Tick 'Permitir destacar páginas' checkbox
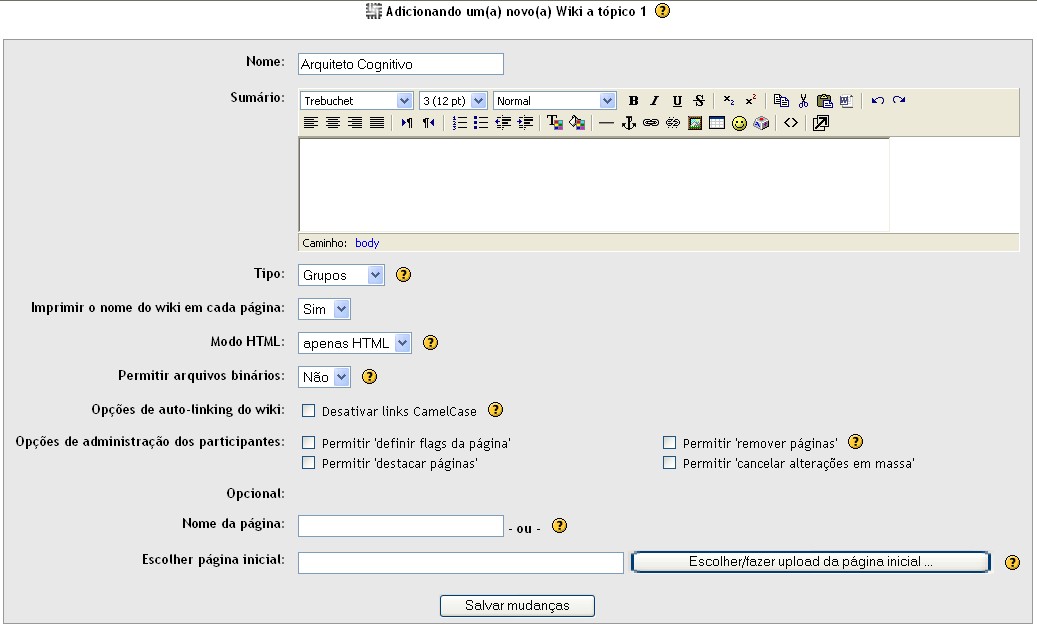 point(309,463)
